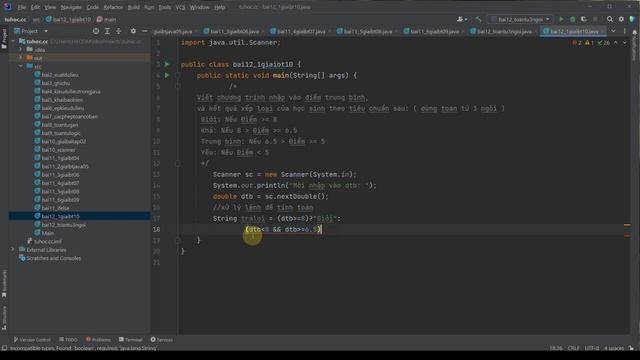Start debugging with the bug icon

click(x=572, y=19)
